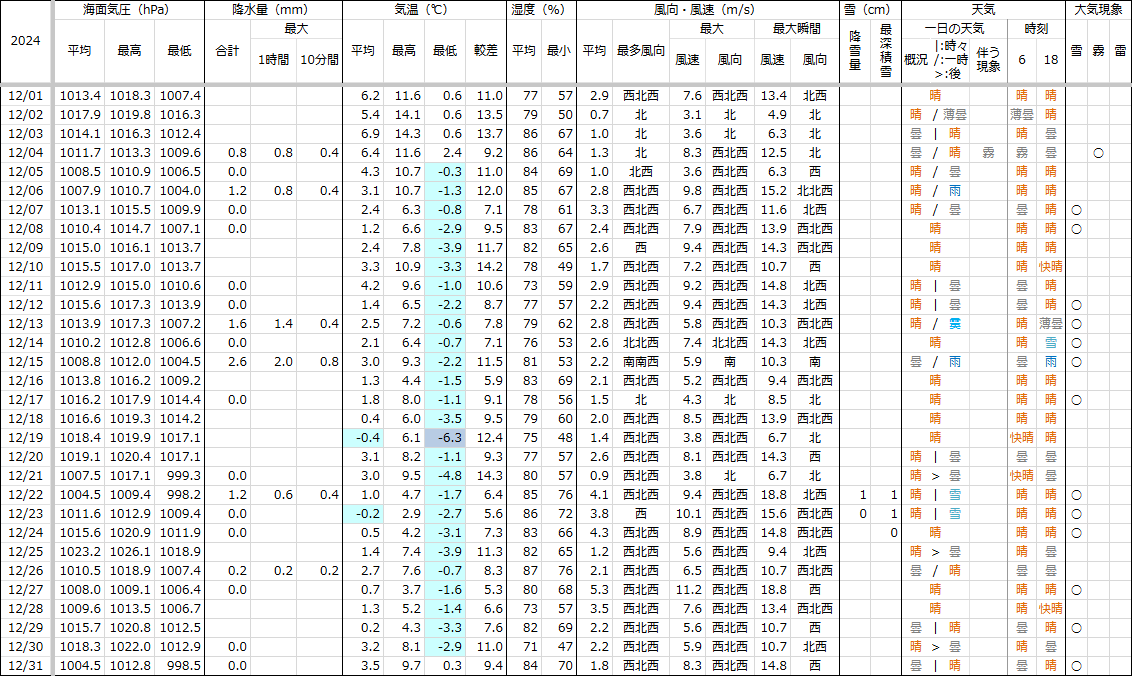Click the 快晴 symbol at 6時 on 12/19
The image size is (1132, 676).
1021,438
